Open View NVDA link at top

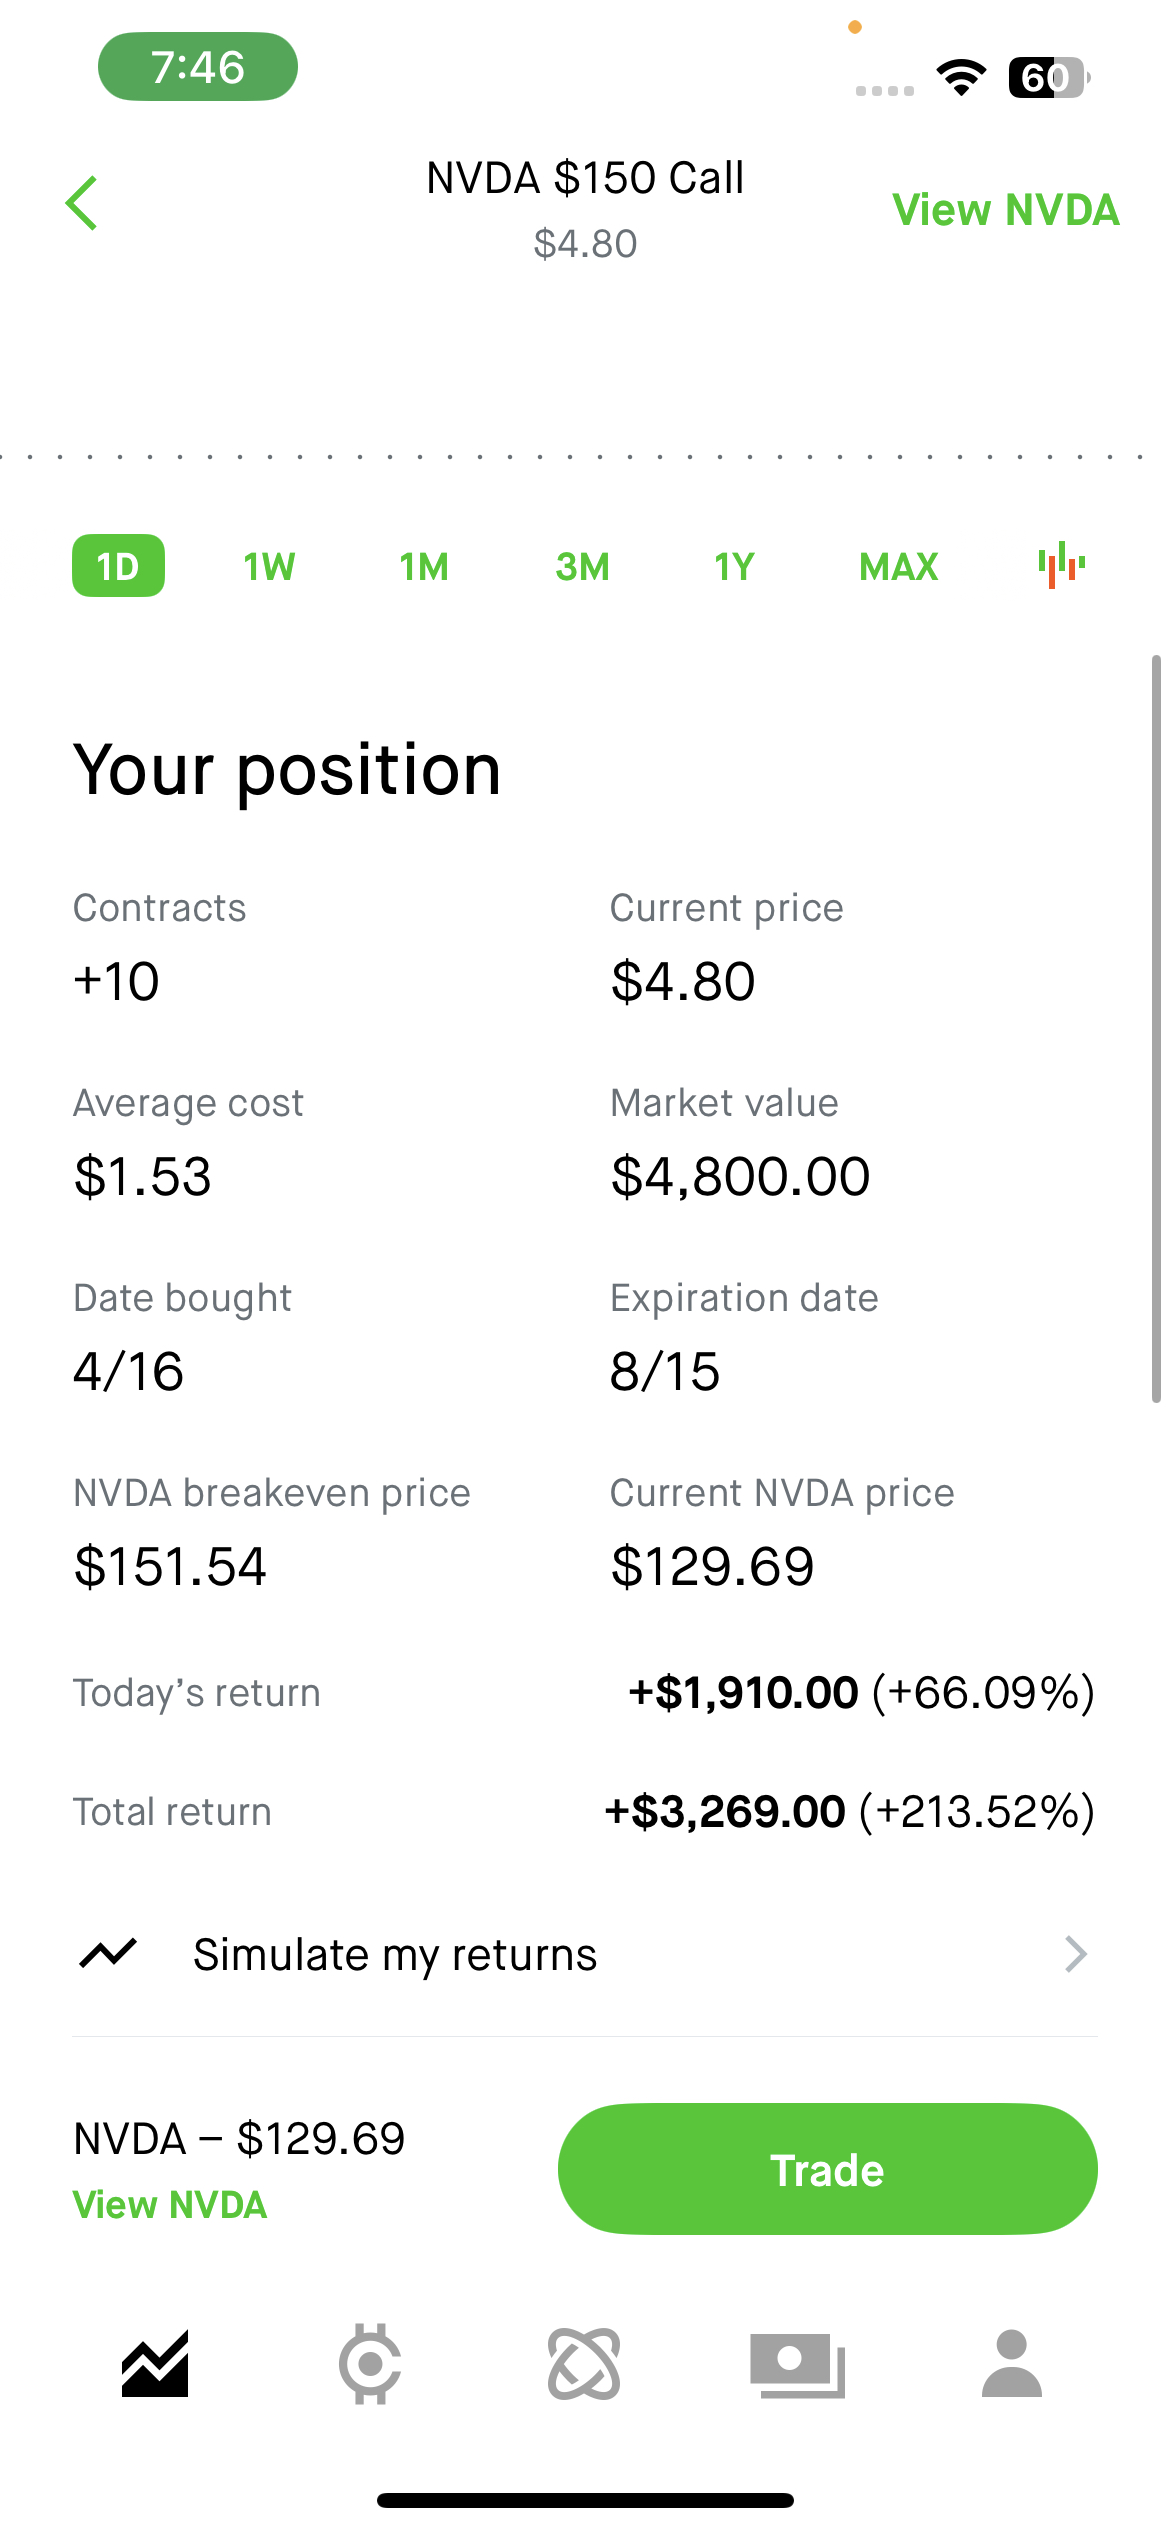coord(1005,210)
